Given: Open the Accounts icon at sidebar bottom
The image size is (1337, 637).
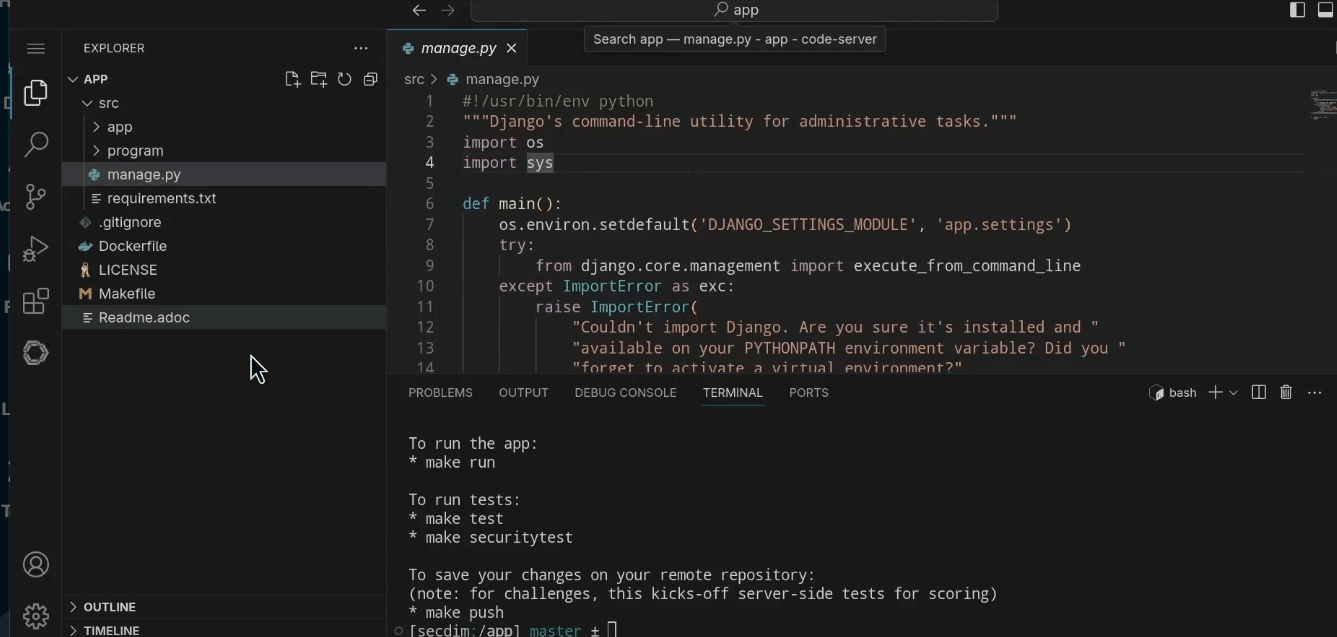Looking at the screenshot, I should click(x=36, y=564).
